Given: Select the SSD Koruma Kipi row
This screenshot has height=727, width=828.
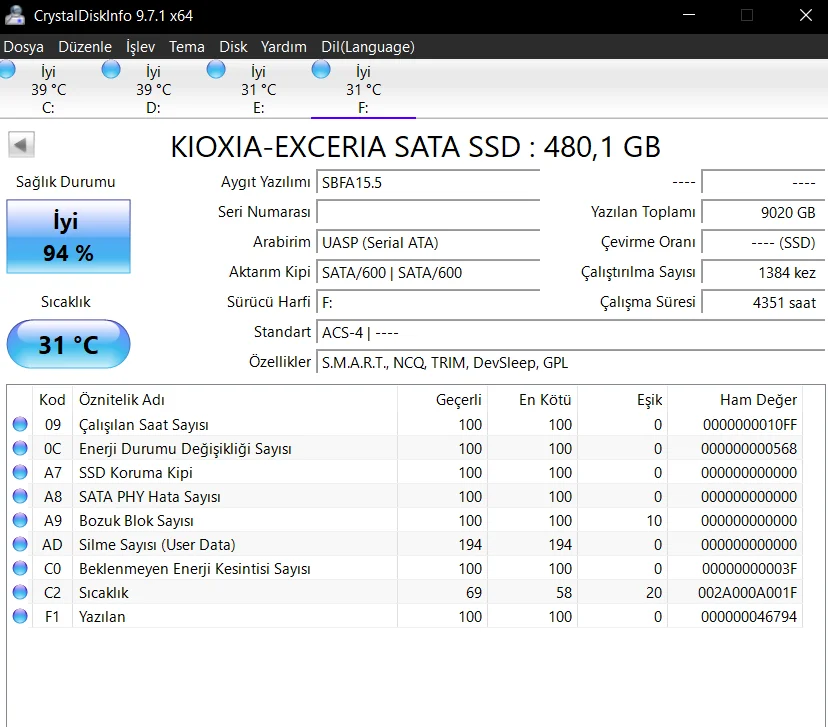Looking at the screenshot, I should [x=405, y=473].
